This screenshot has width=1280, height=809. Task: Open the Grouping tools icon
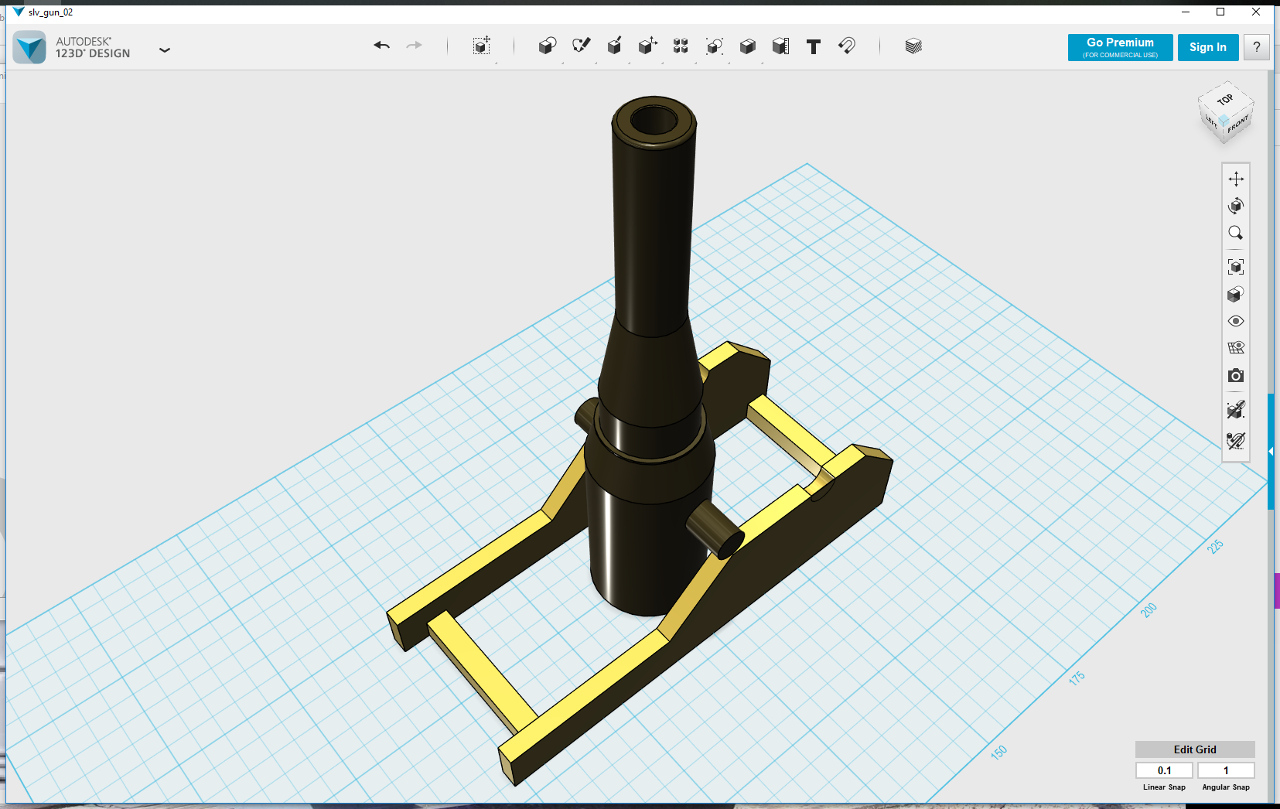pos(714,46)
